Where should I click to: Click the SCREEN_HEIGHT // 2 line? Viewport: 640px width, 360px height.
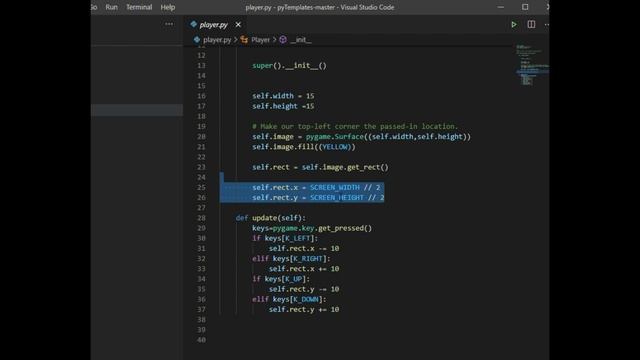[x=318, y=198]
